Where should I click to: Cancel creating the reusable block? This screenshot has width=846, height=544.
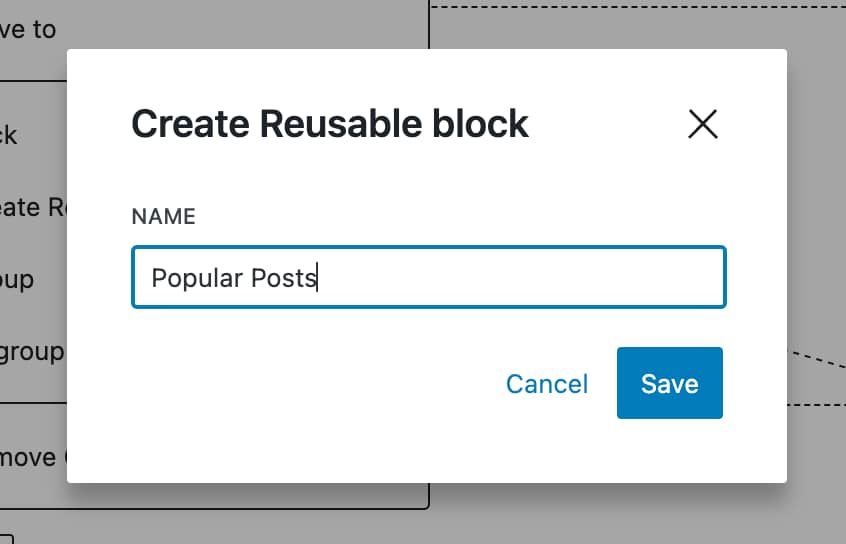547,384
